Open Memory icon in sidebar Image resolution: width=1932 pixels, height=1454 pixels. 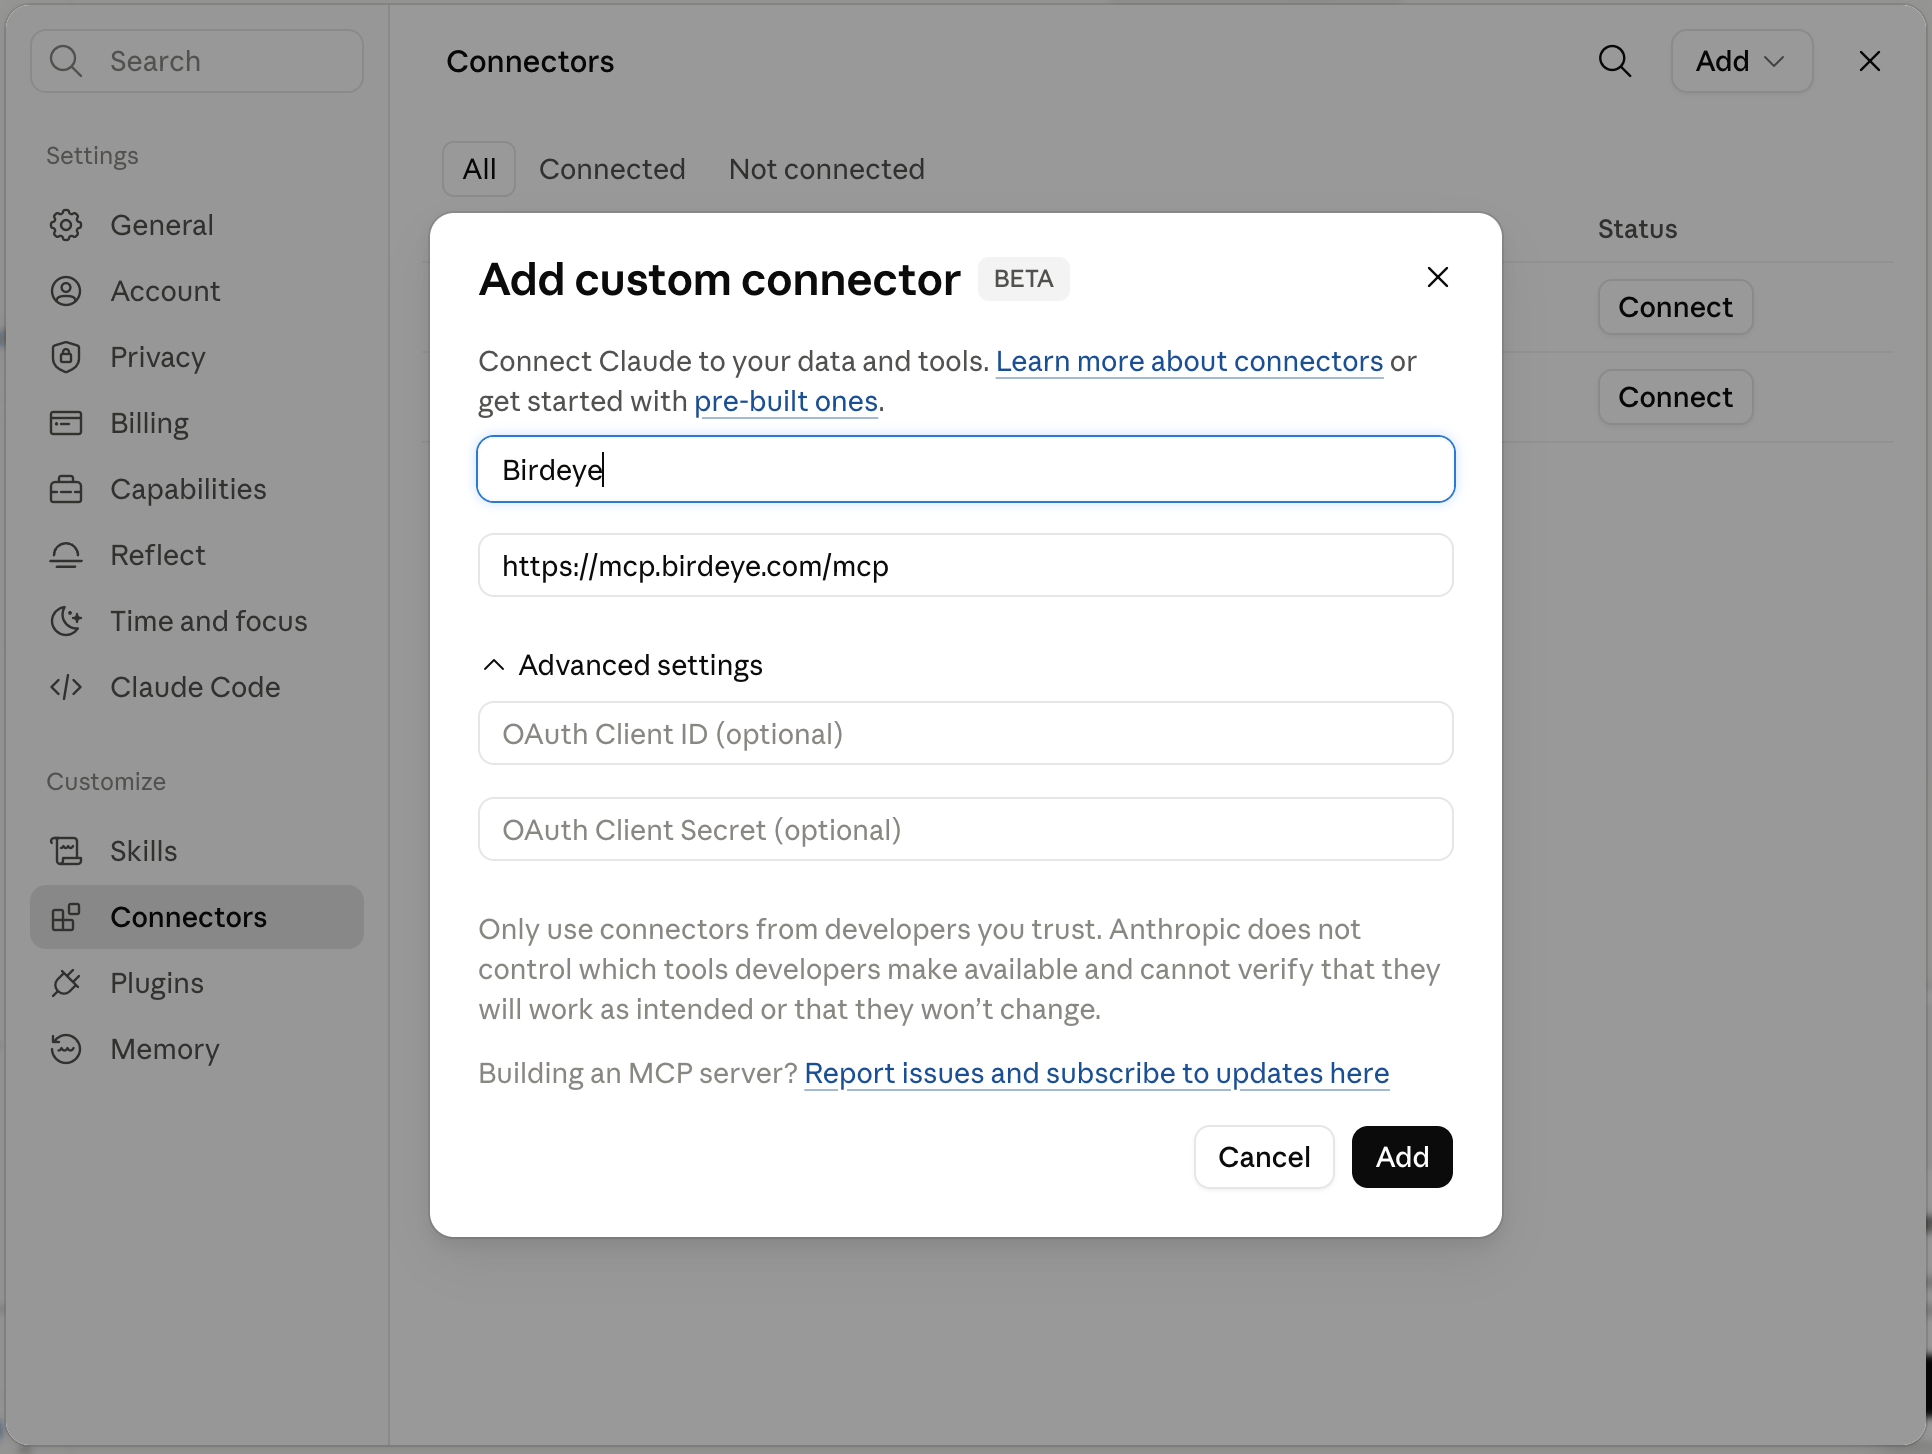point(66,1049)
